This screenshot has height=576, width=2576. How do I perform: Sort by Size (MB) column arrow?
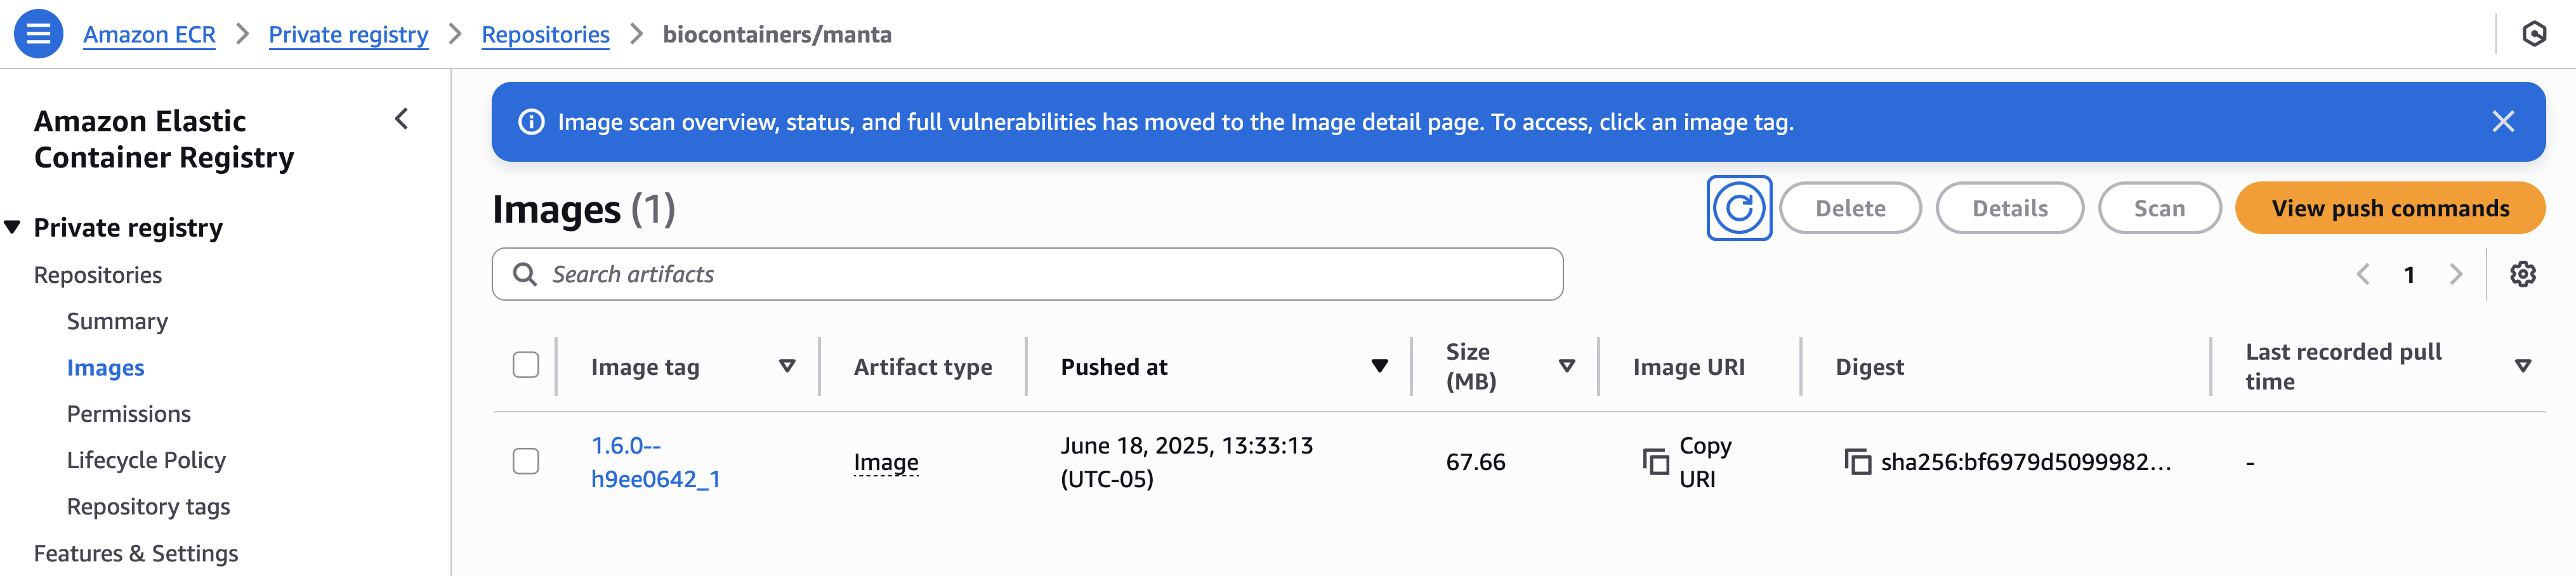[1566, 366]
